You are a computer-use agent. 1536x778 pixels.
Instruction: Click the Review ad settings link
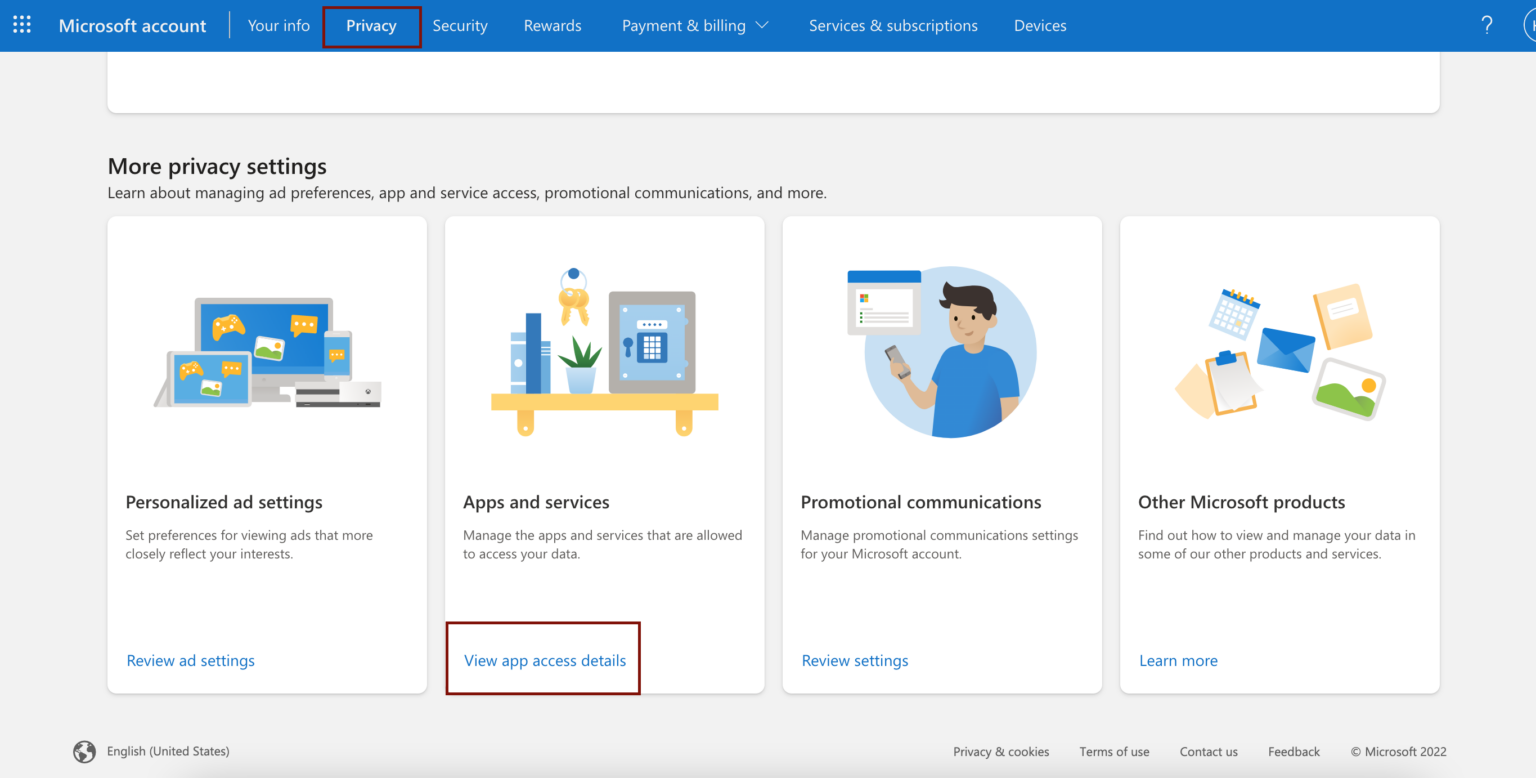click(190, 661)
